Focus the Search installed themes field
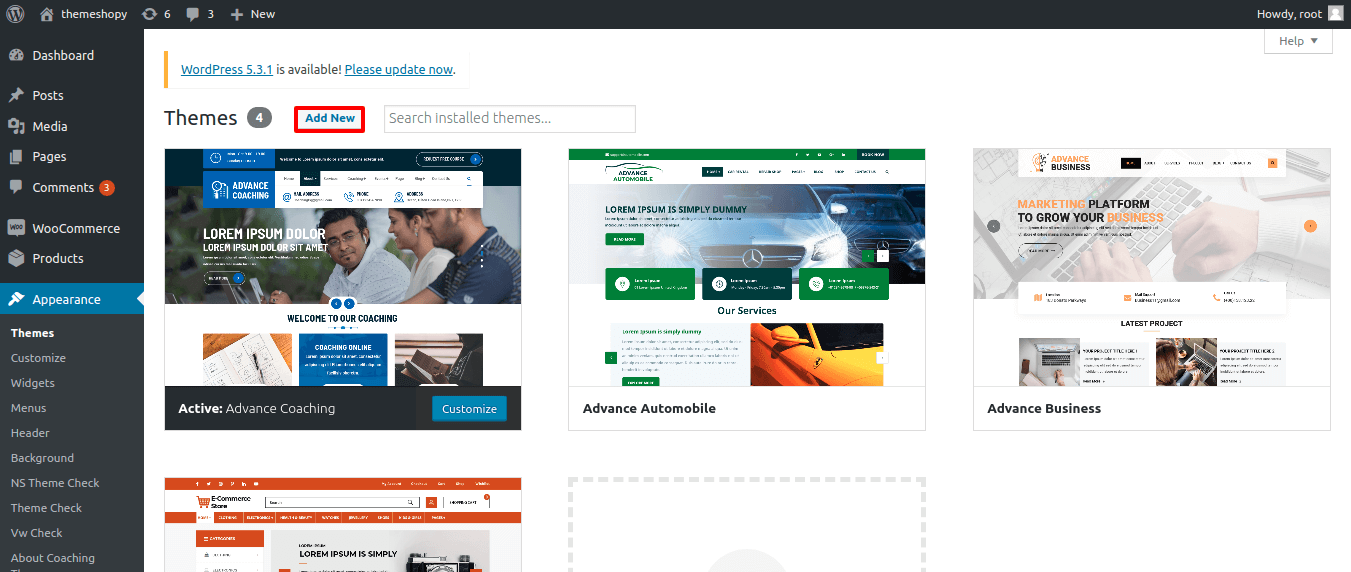1351x572 pixels. (509, 118)
